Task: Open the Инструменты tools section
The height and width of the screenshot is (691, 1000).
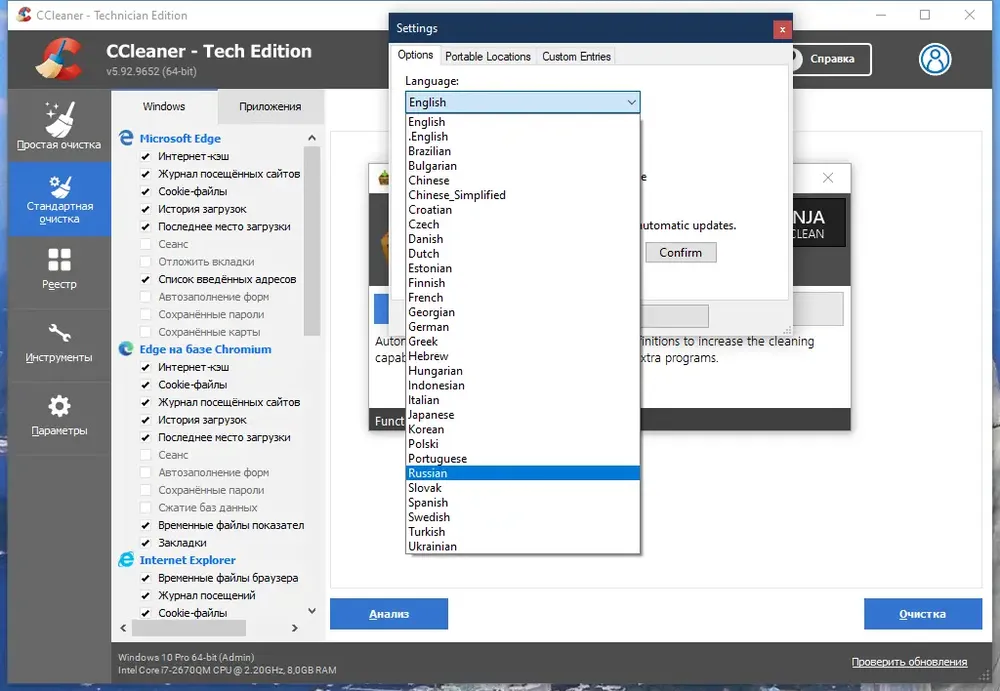Action: point(59,343)
